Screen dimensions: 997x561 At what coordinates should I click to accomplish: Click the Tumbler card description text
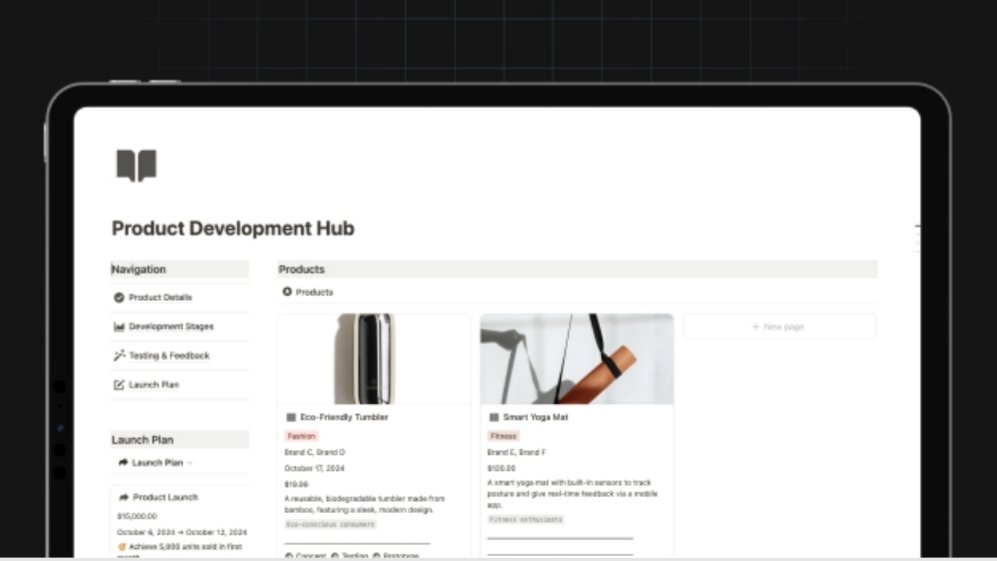coord(365,504)
